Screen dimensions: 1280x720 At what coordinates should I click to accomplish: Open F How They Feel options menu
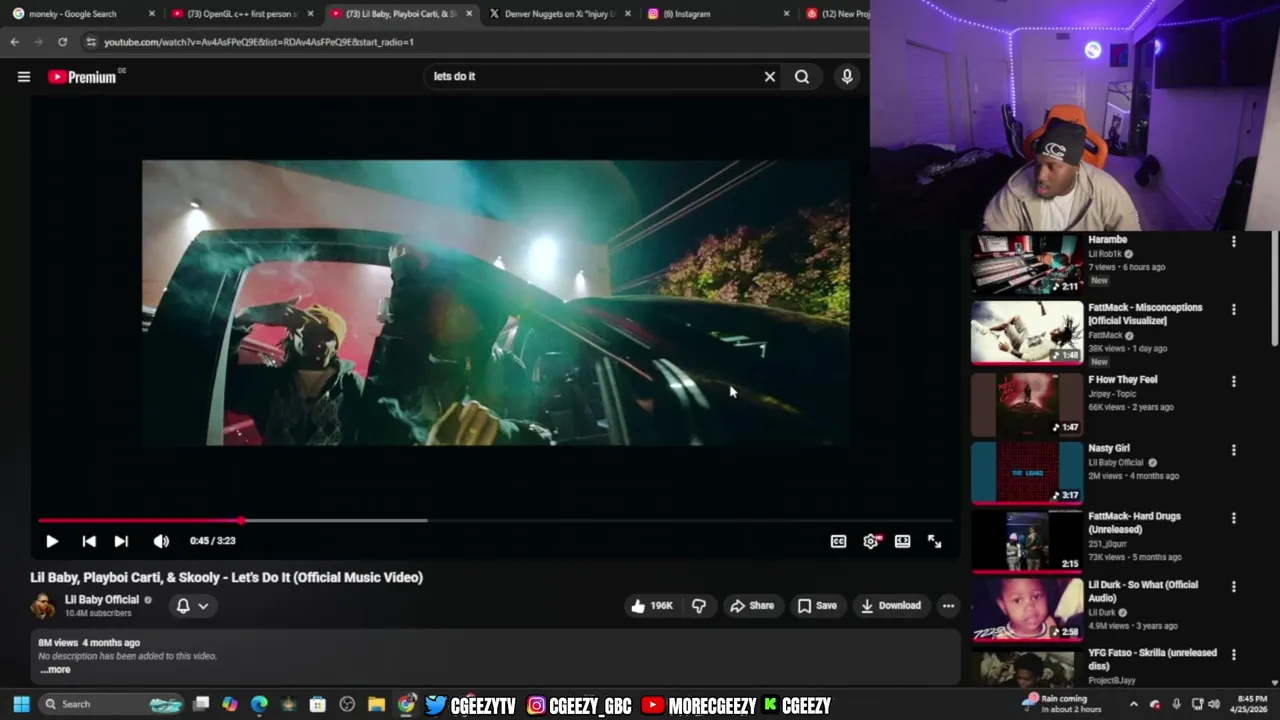[x=1233, y=382]
